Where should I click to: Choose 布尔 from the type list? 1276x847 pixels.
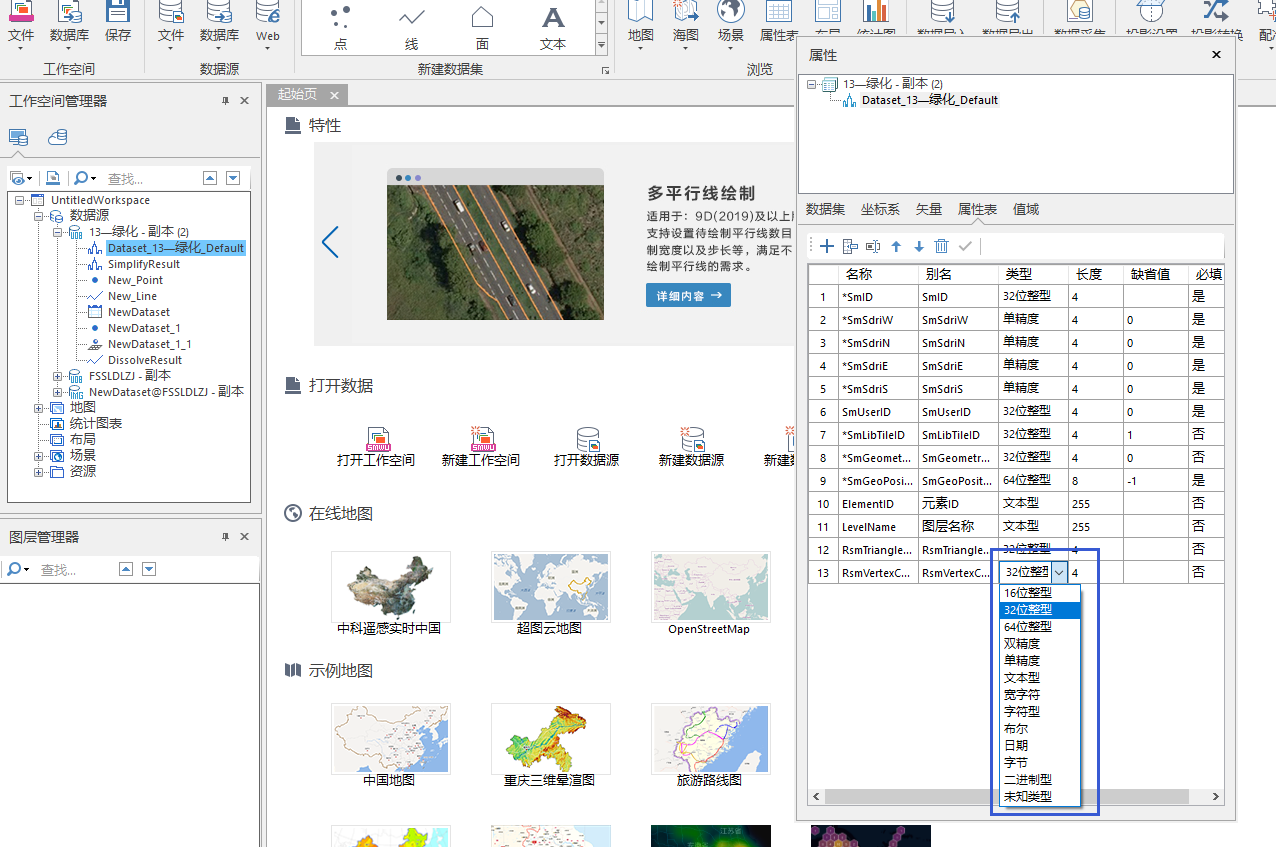click(x=1040, y=729)
